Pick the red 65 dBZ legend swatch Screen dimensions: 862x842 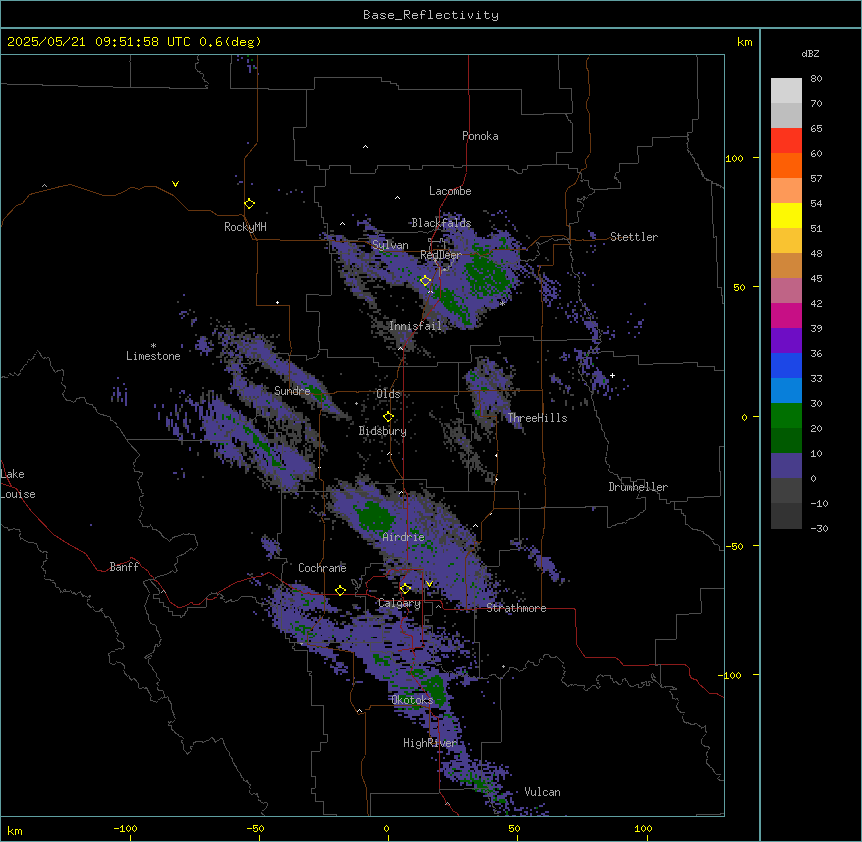point(786,141)
